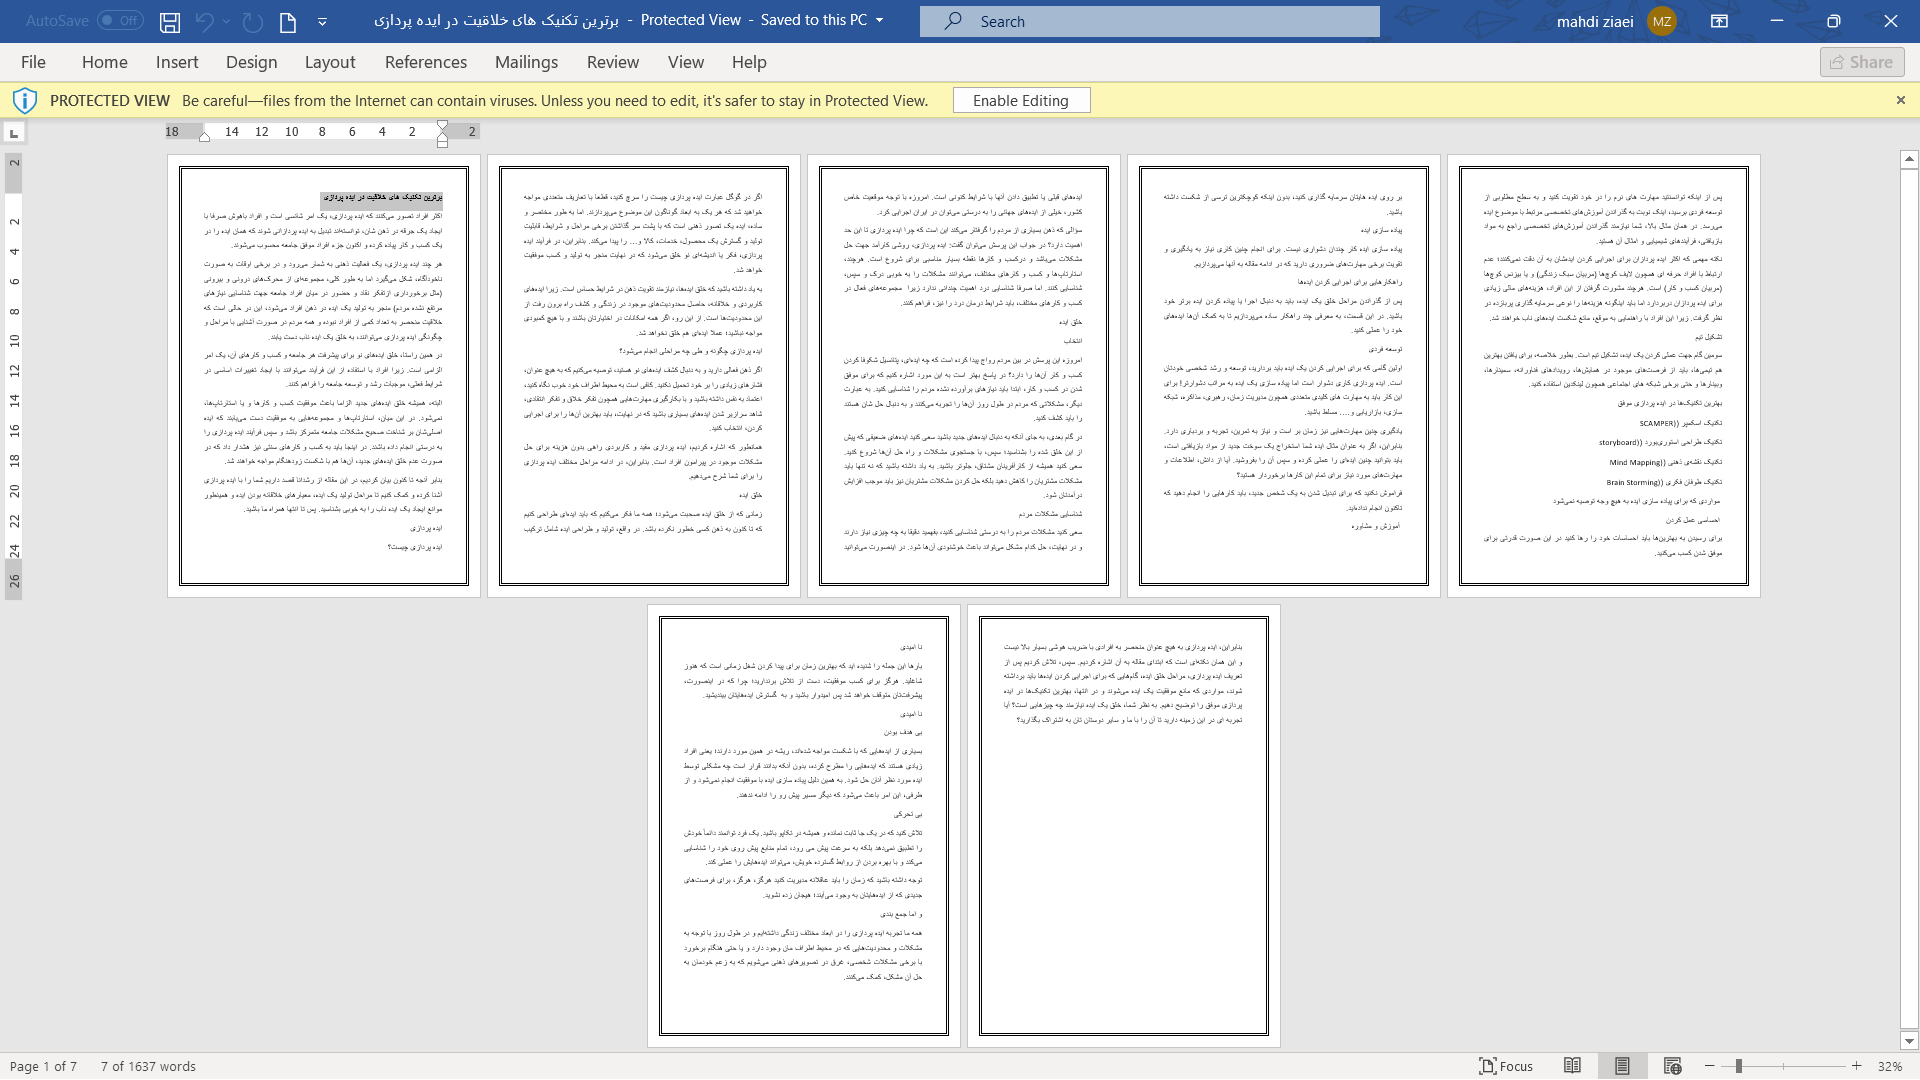Click user name mahdi ziaei
The height and width of the screenshot is (1080, 1920).
click(x=1595, y=21)
